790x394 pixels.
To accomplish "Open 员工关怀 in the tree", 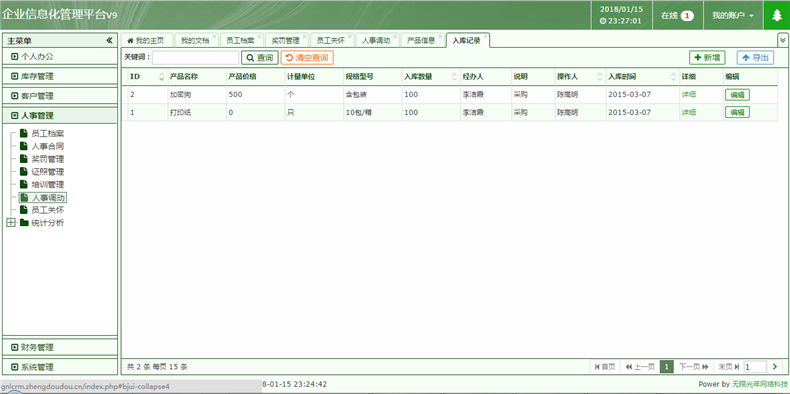I will (x=47, y=210).
